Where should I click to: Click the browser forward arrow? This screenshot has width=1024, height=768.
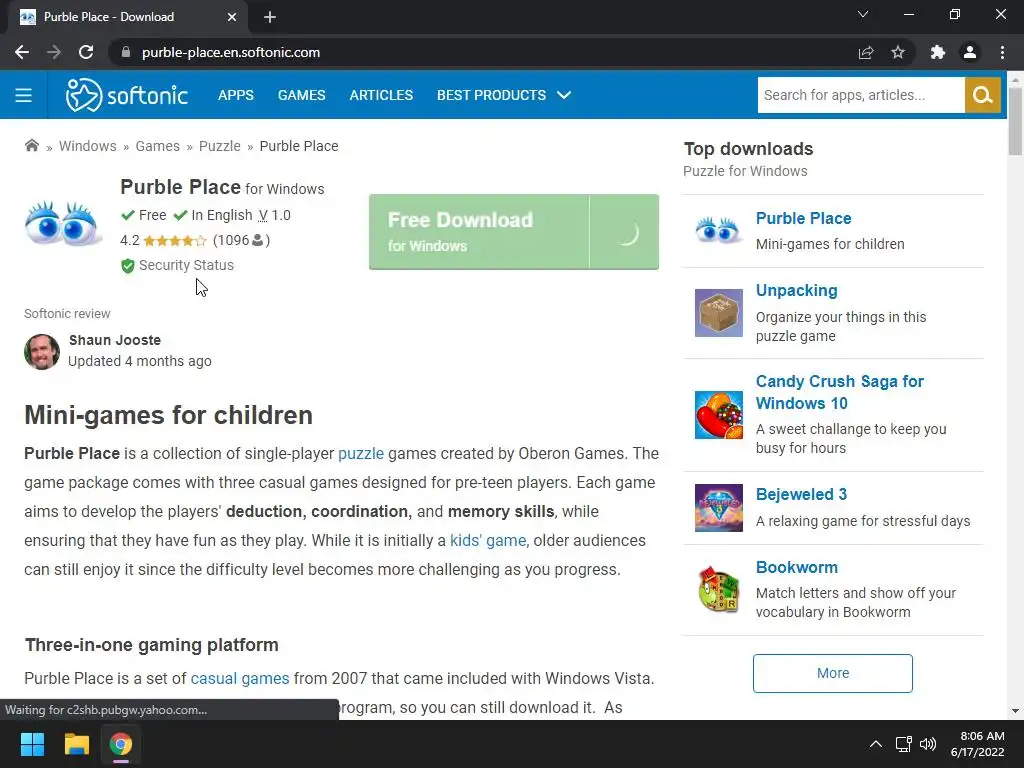coord(54,52)
